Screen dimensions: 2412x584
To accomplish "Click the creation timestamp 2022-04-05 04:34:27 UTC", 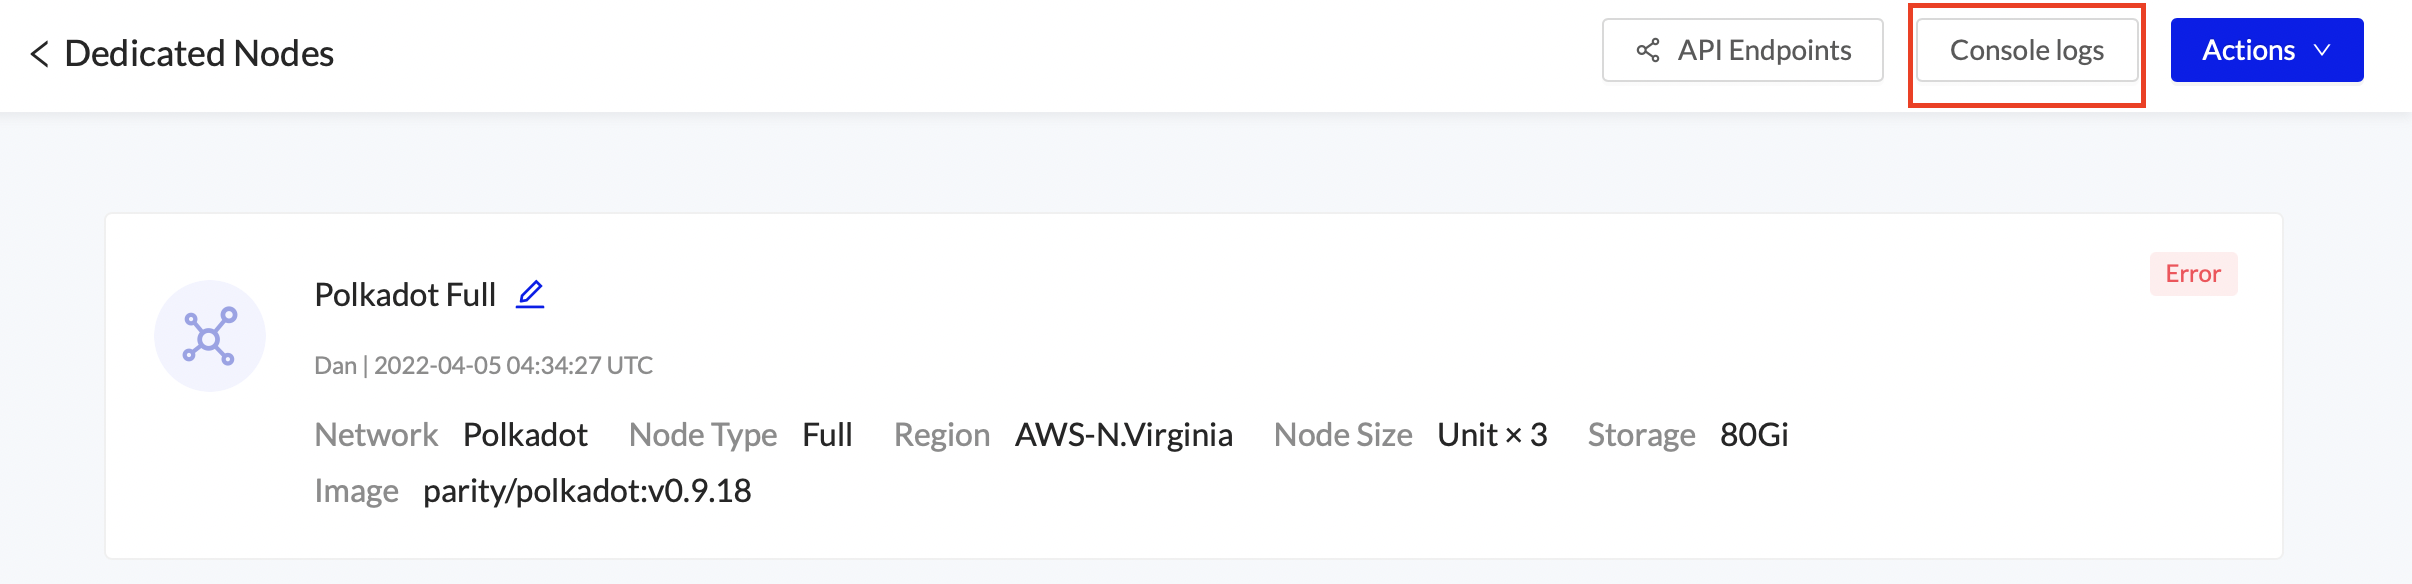I will click(513, 366).
